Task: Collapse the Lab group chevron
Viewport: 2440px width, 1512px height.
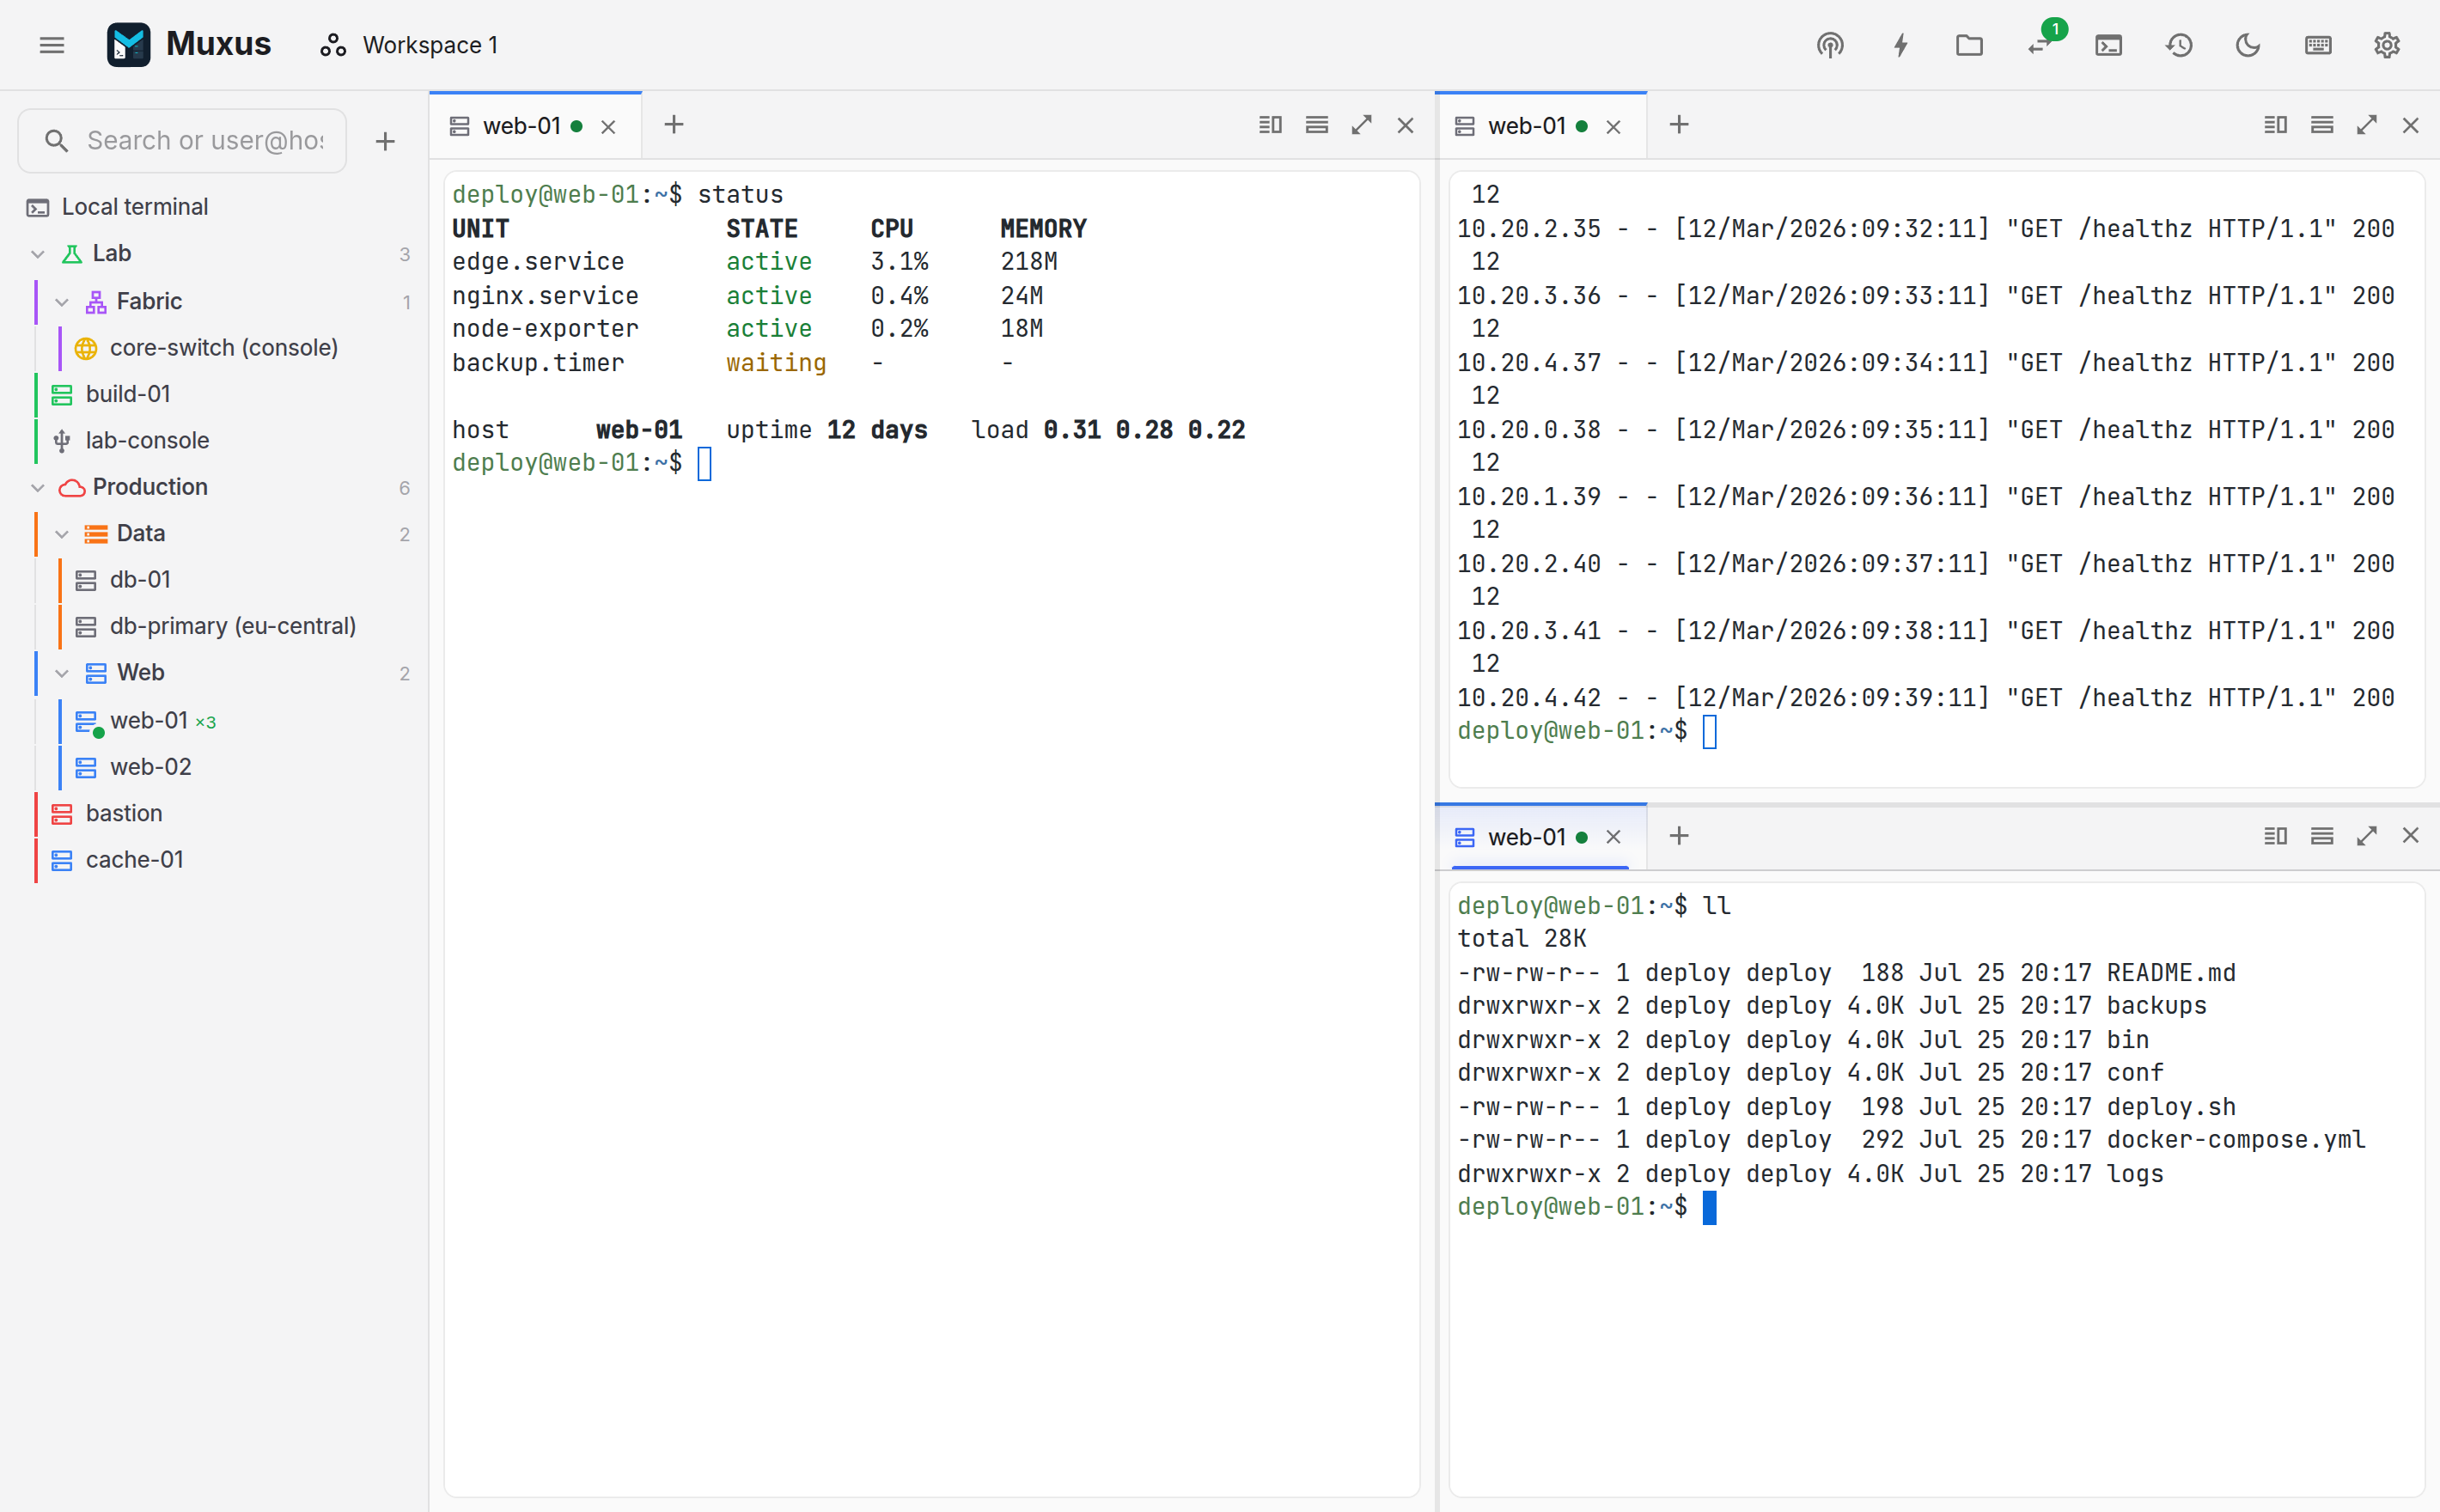Action: [x=38, y=254]
